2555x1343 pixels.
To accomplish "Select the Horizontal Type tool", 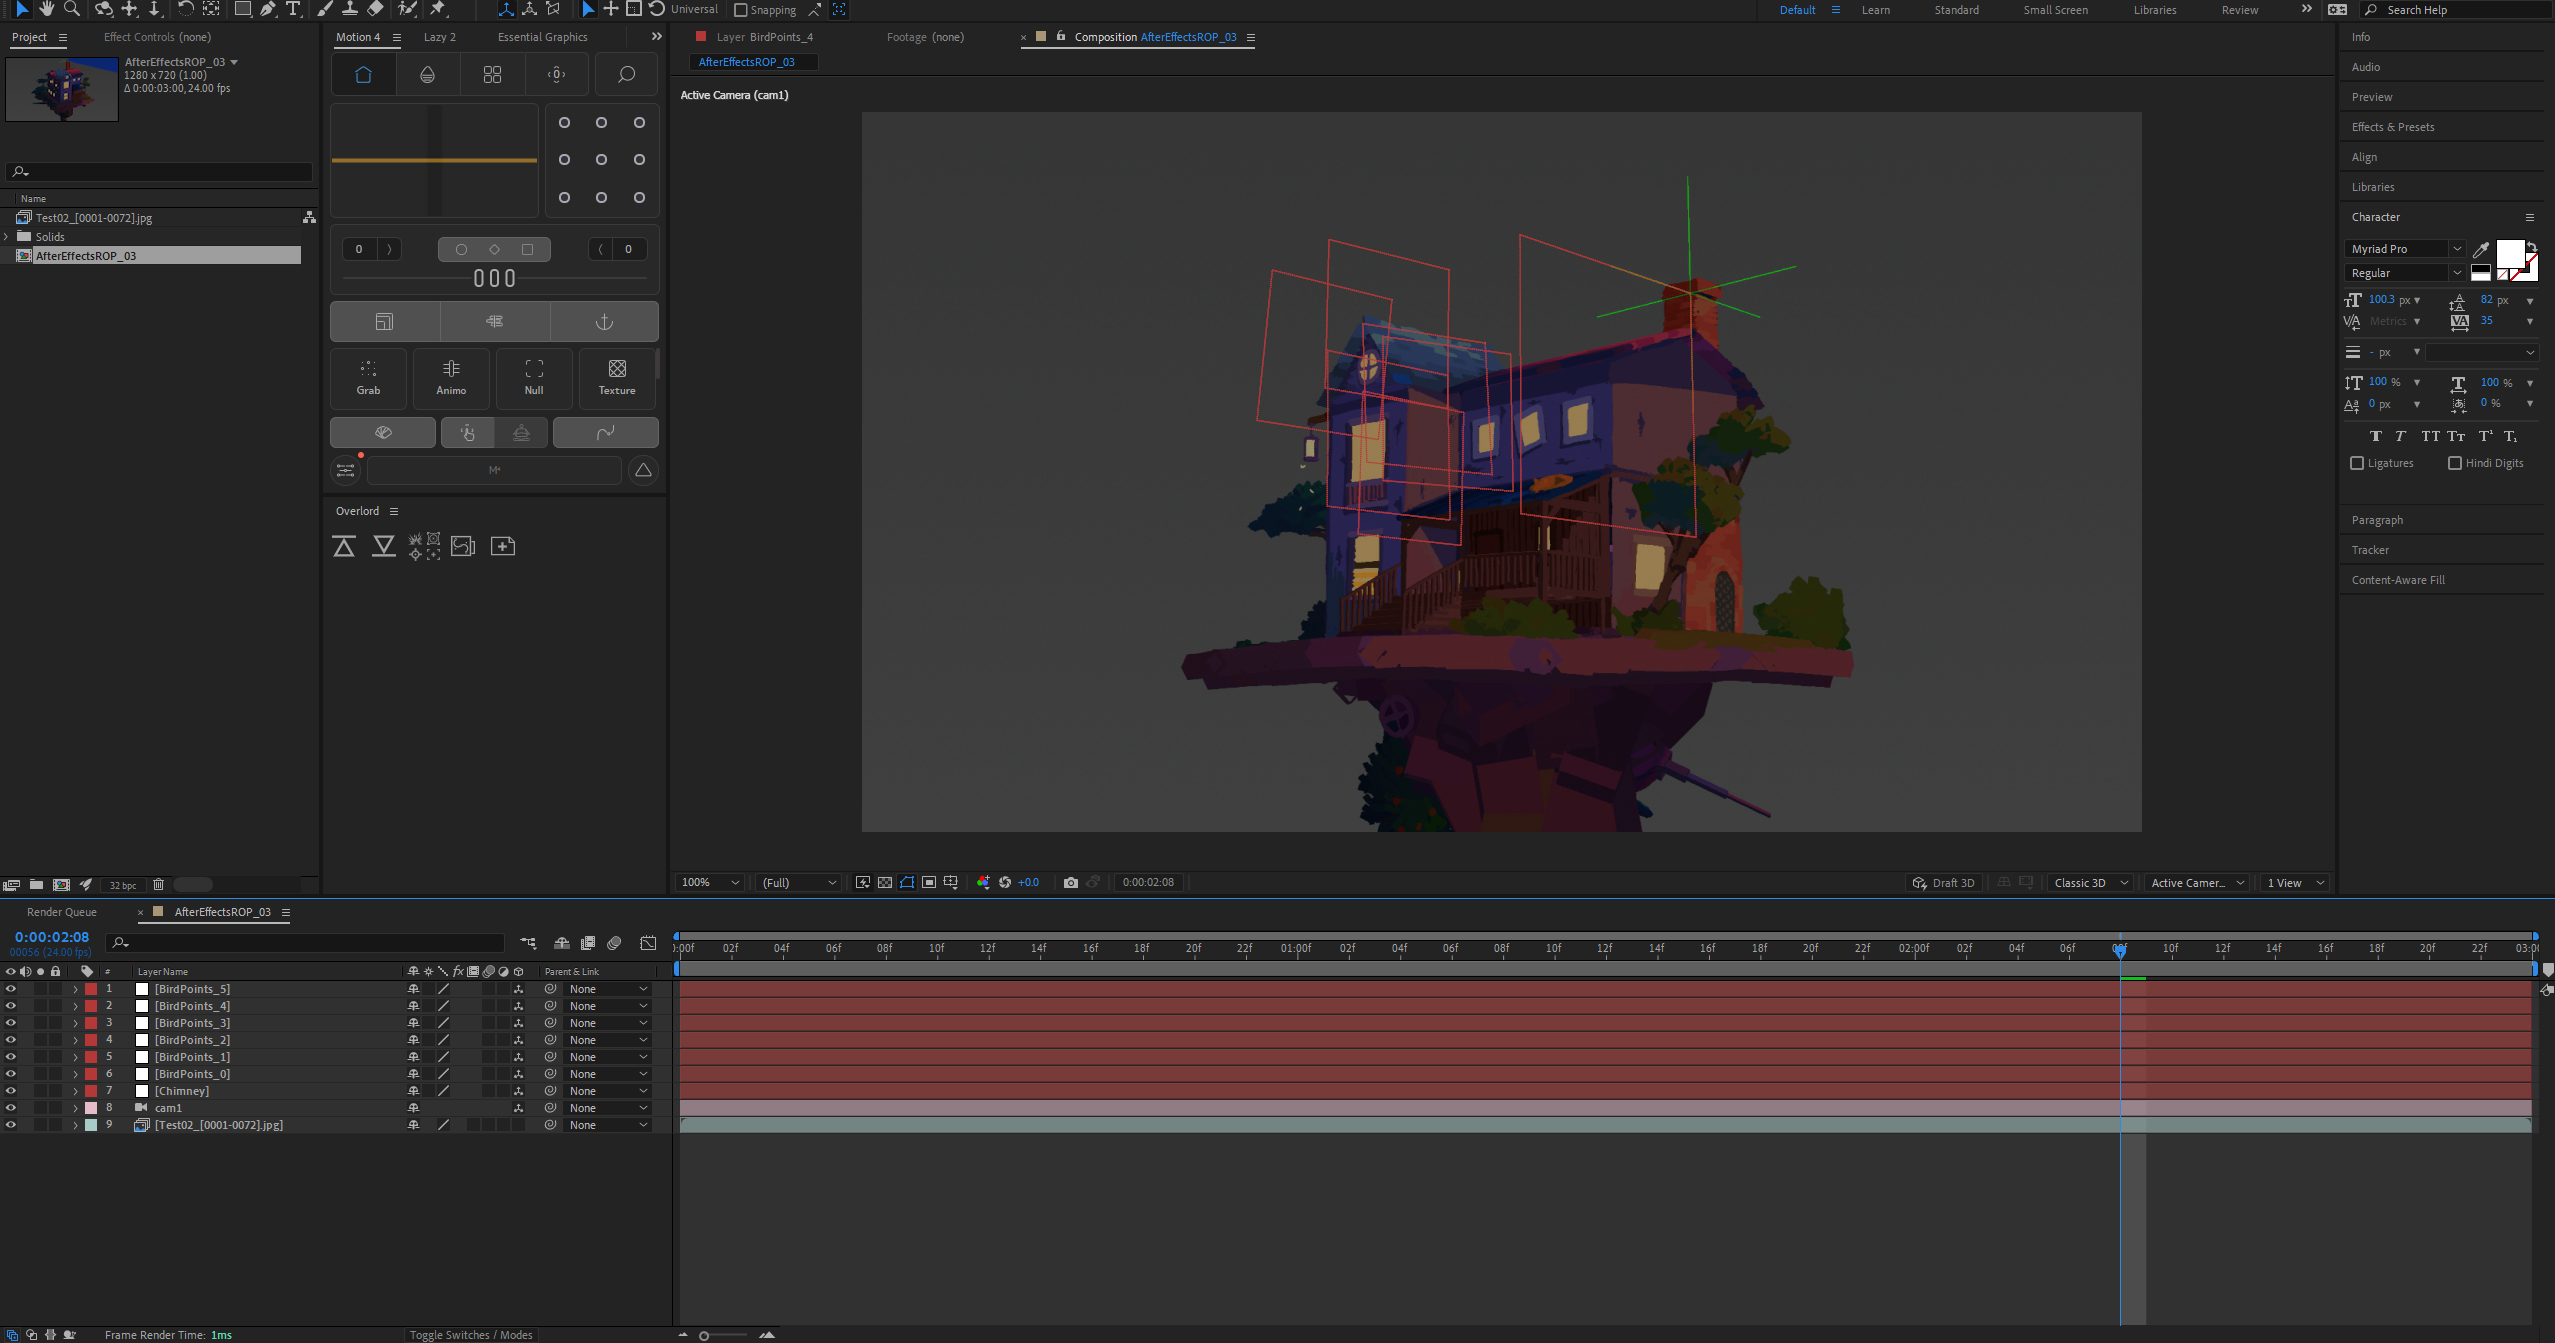I will [x=293, y=9].
